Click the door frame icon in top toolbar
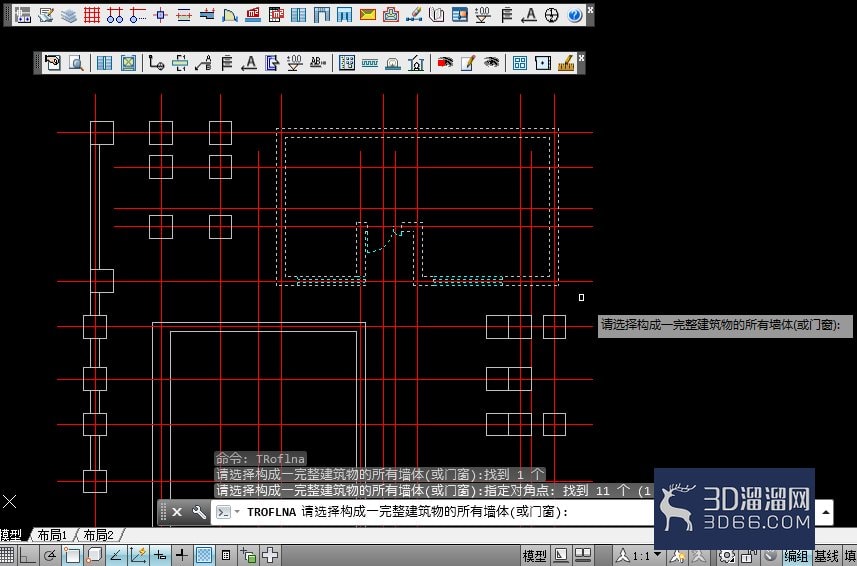 tap(321, 15)
